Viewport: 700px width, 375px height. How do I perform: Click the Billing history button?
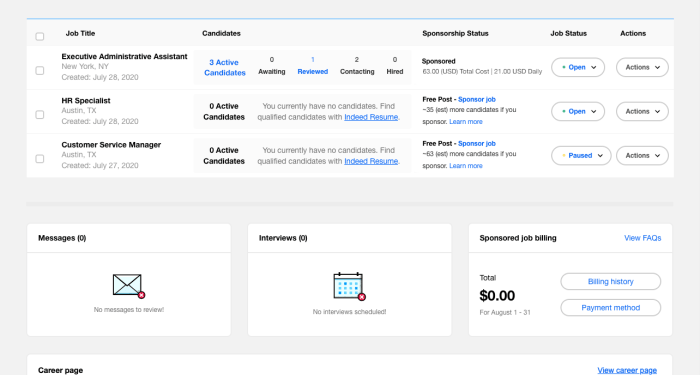(610, 282)
